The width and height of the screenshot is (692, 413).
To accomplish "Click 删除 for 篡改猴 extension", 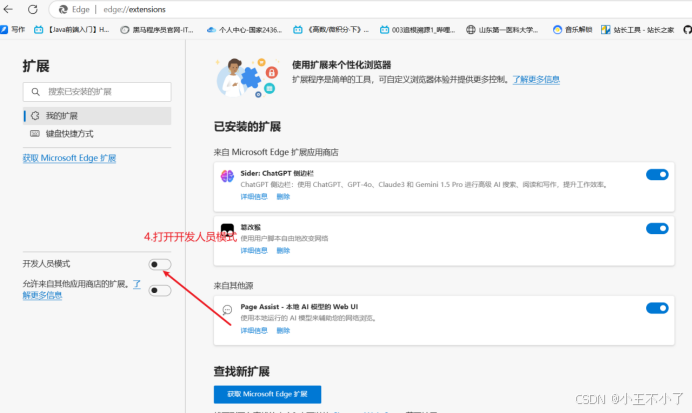I will 283,251.
